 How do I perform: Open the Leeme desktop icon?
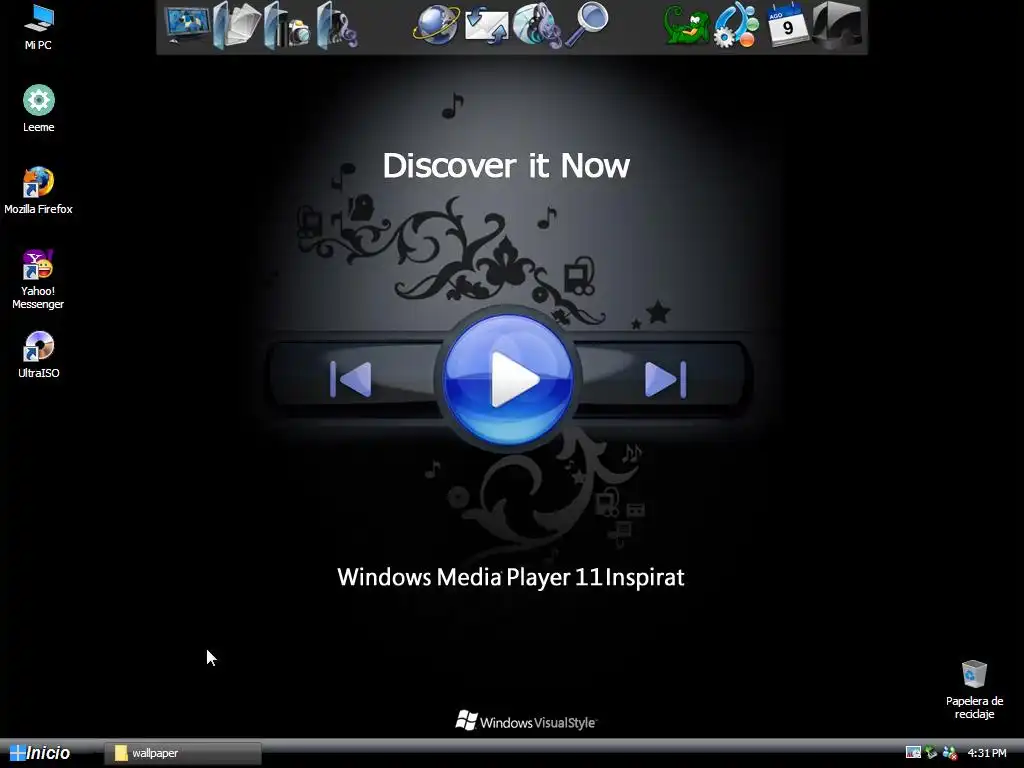(39, 108)
